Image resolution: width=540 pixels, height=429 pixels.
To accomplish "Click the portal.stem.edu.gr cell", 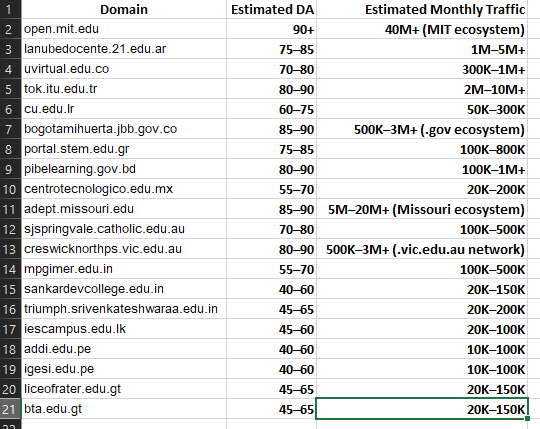I will pyautogui.click(x=124, y=149).
